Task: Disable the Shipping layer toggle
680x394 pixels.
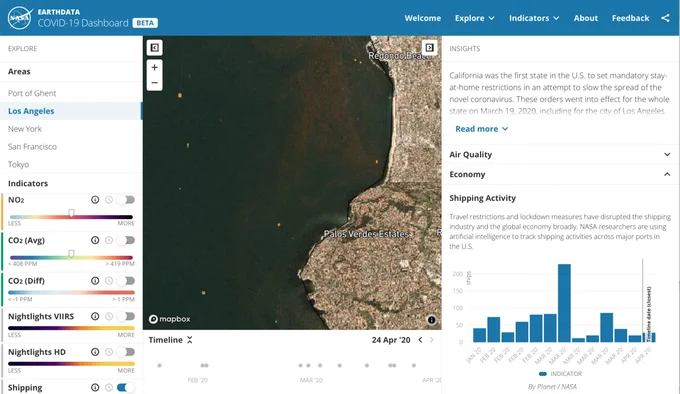Action: (x=126, y=387)
